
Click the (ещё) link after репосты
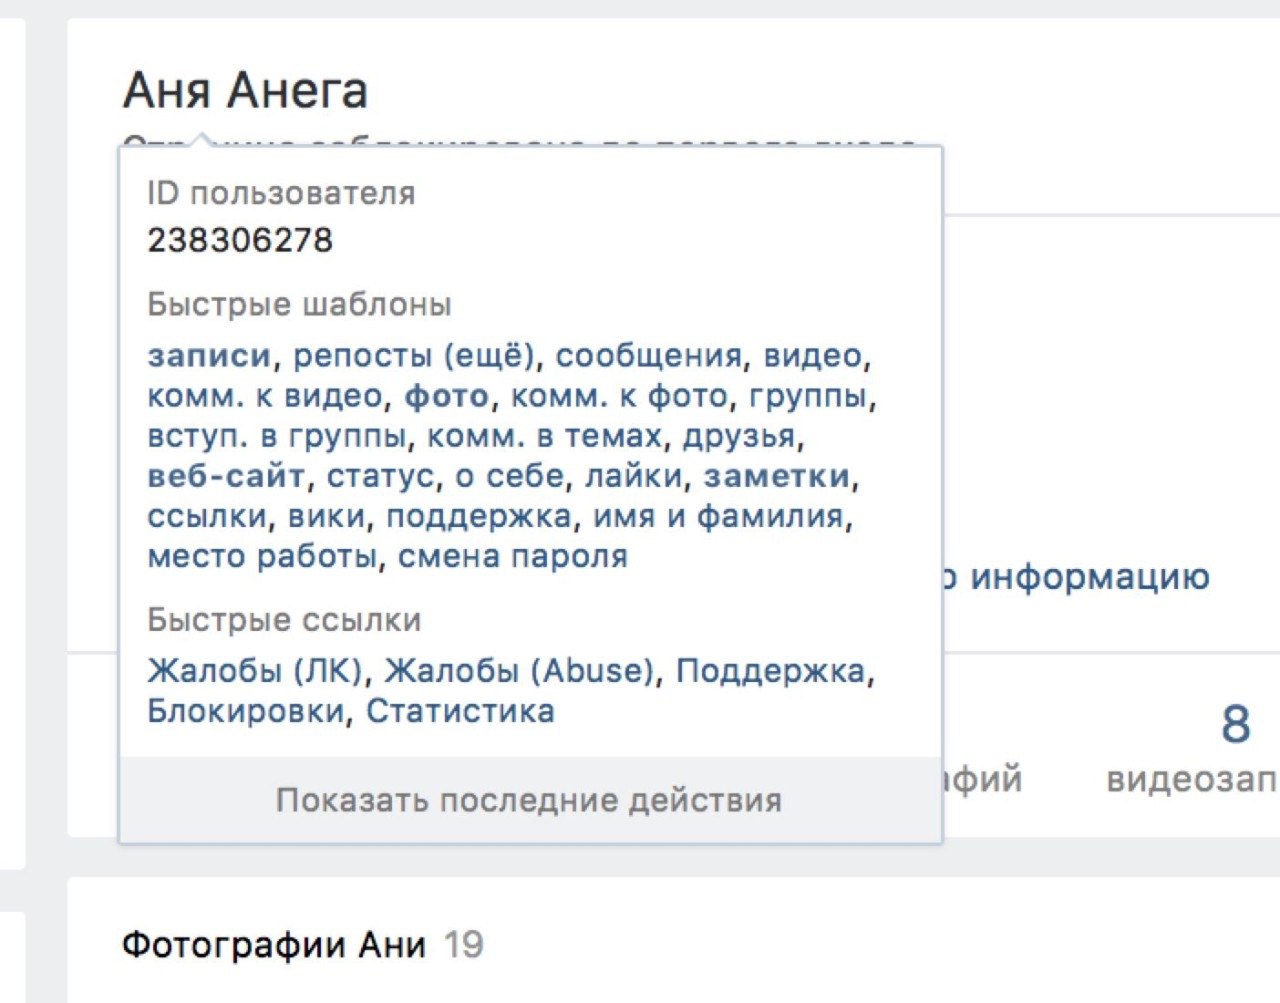click(x=489, y=356)
